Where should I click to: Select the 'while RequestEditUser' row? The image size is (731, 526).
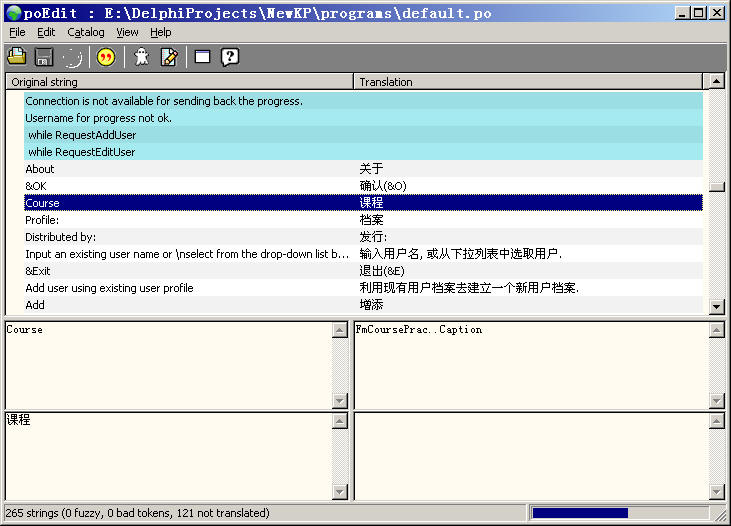363,152
